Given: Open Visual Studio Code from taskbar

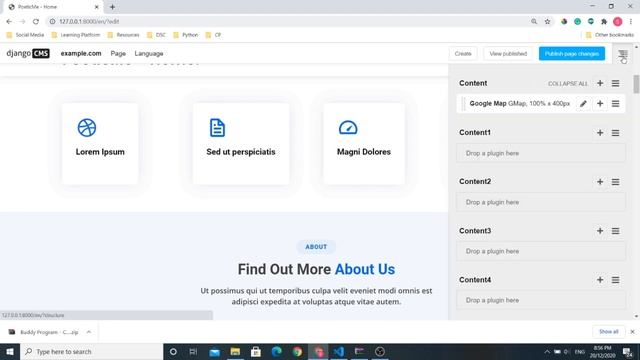Looking at the screenshot, I should [338, 351].
